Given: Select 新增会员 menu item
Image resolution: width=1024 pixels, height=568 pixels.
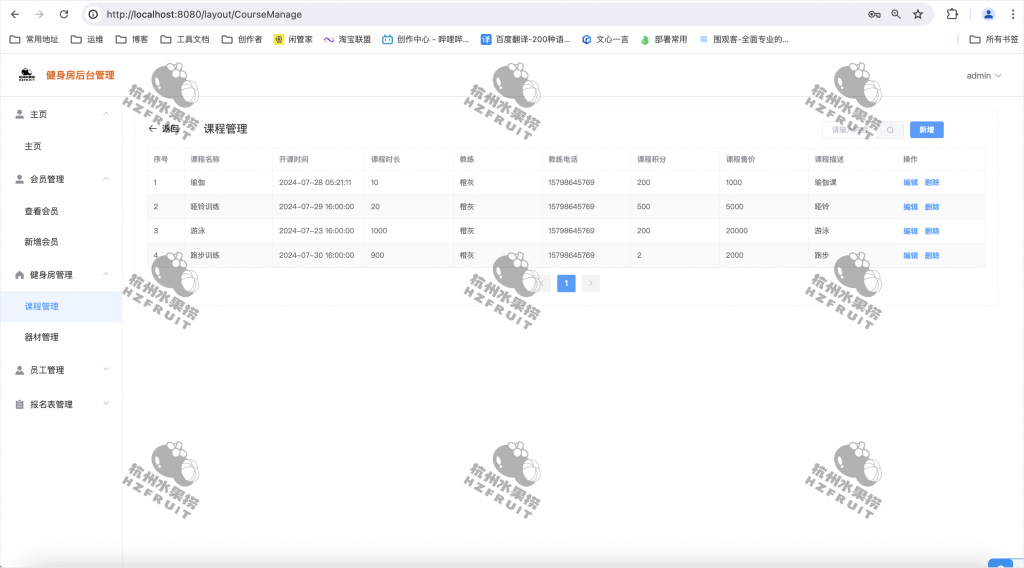Looking at the screenshot, I should pyautogui.click(x=61, y=242).
